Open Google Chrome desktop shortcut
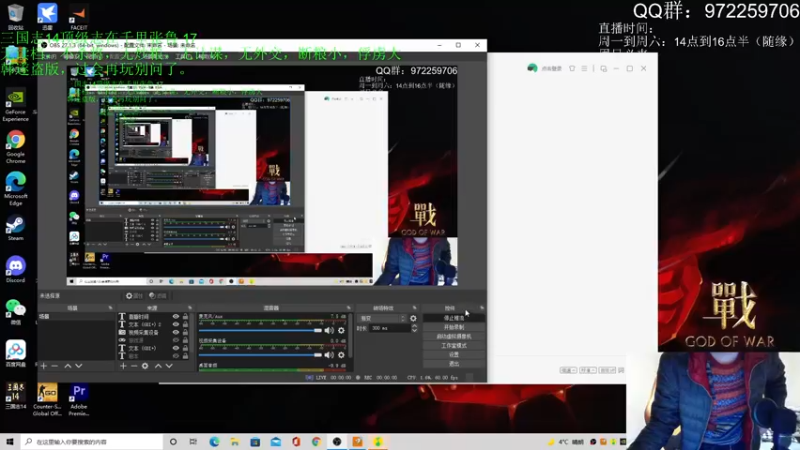This screenshot has width=800, height=450. coord(15,146)
